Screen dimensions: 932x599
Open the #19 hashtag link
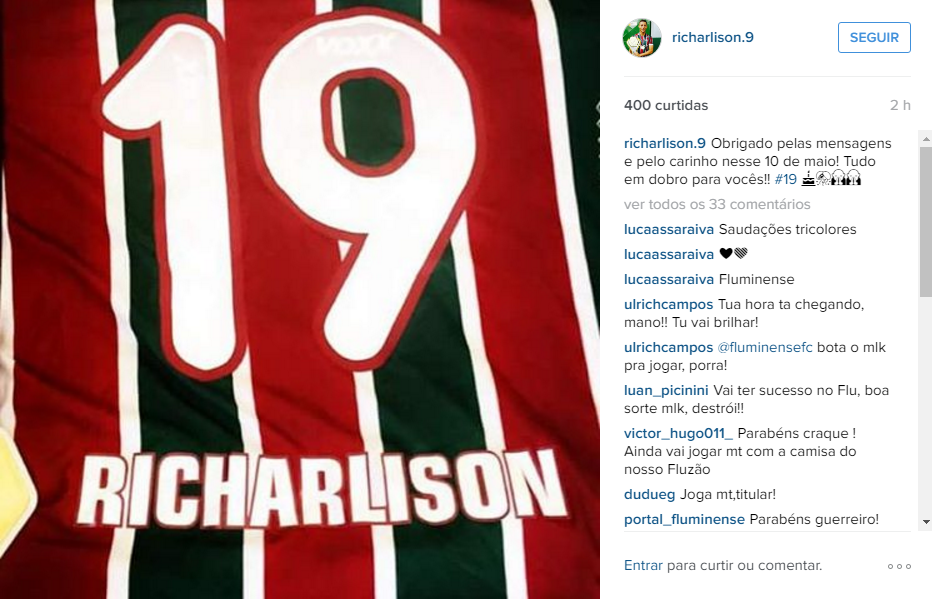pos(785,179)
